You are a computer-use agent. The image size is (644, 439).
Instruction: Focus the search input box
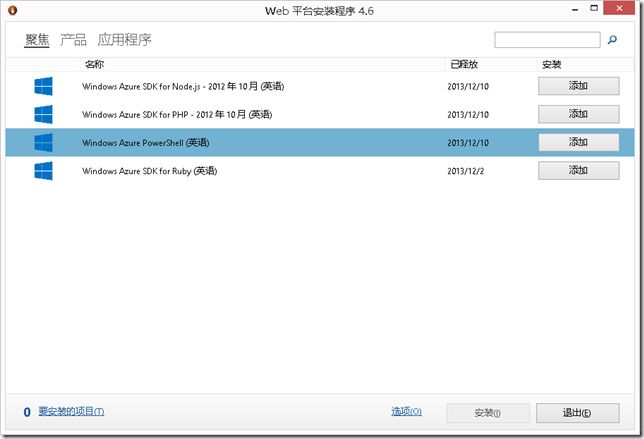[547, 40]
